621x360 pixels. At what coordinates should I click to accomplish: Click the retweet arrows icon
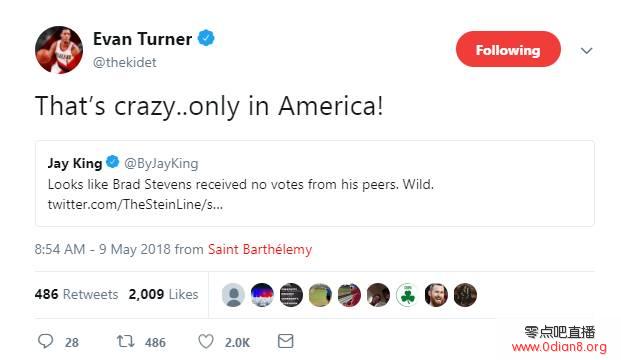[126, 341]
